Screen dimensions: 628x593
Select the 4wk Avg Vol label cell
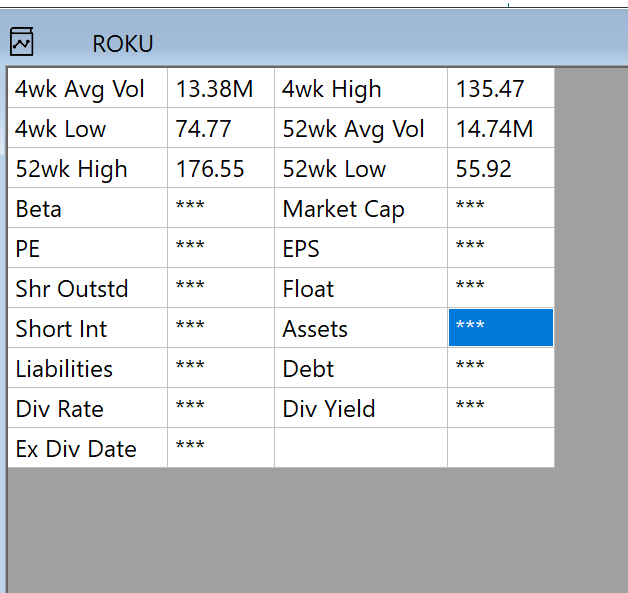pyautogui.click(x=87, y=89)
